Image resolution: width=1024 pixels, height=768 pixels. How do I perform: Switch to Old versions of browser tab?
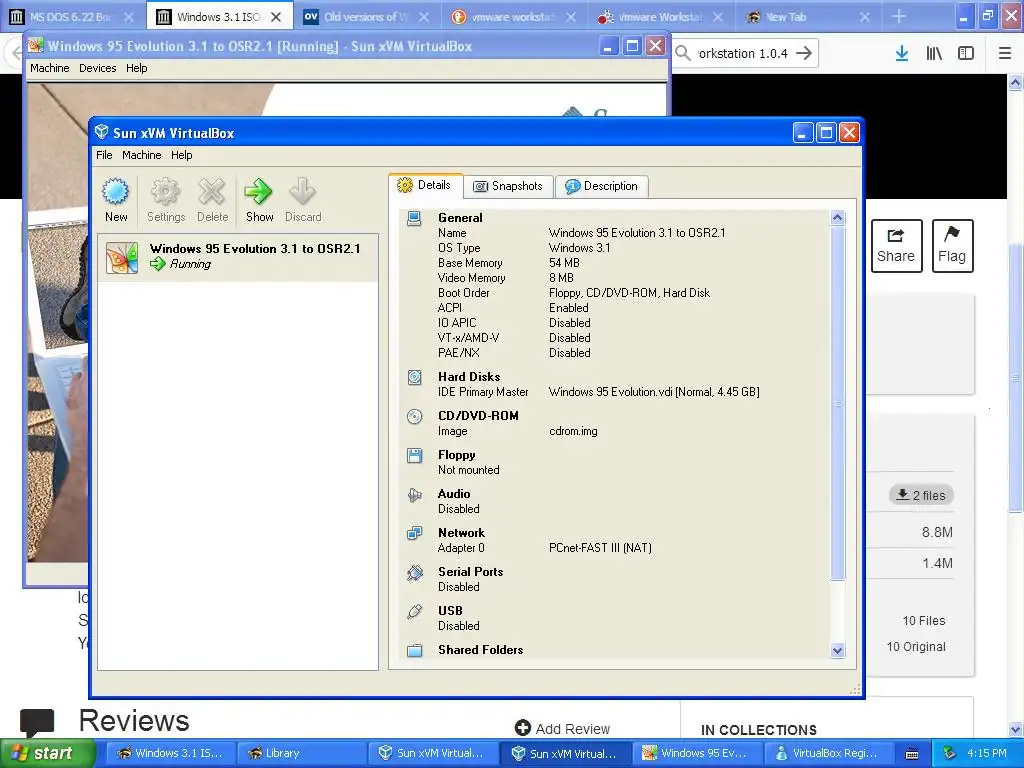click(366, 17)
